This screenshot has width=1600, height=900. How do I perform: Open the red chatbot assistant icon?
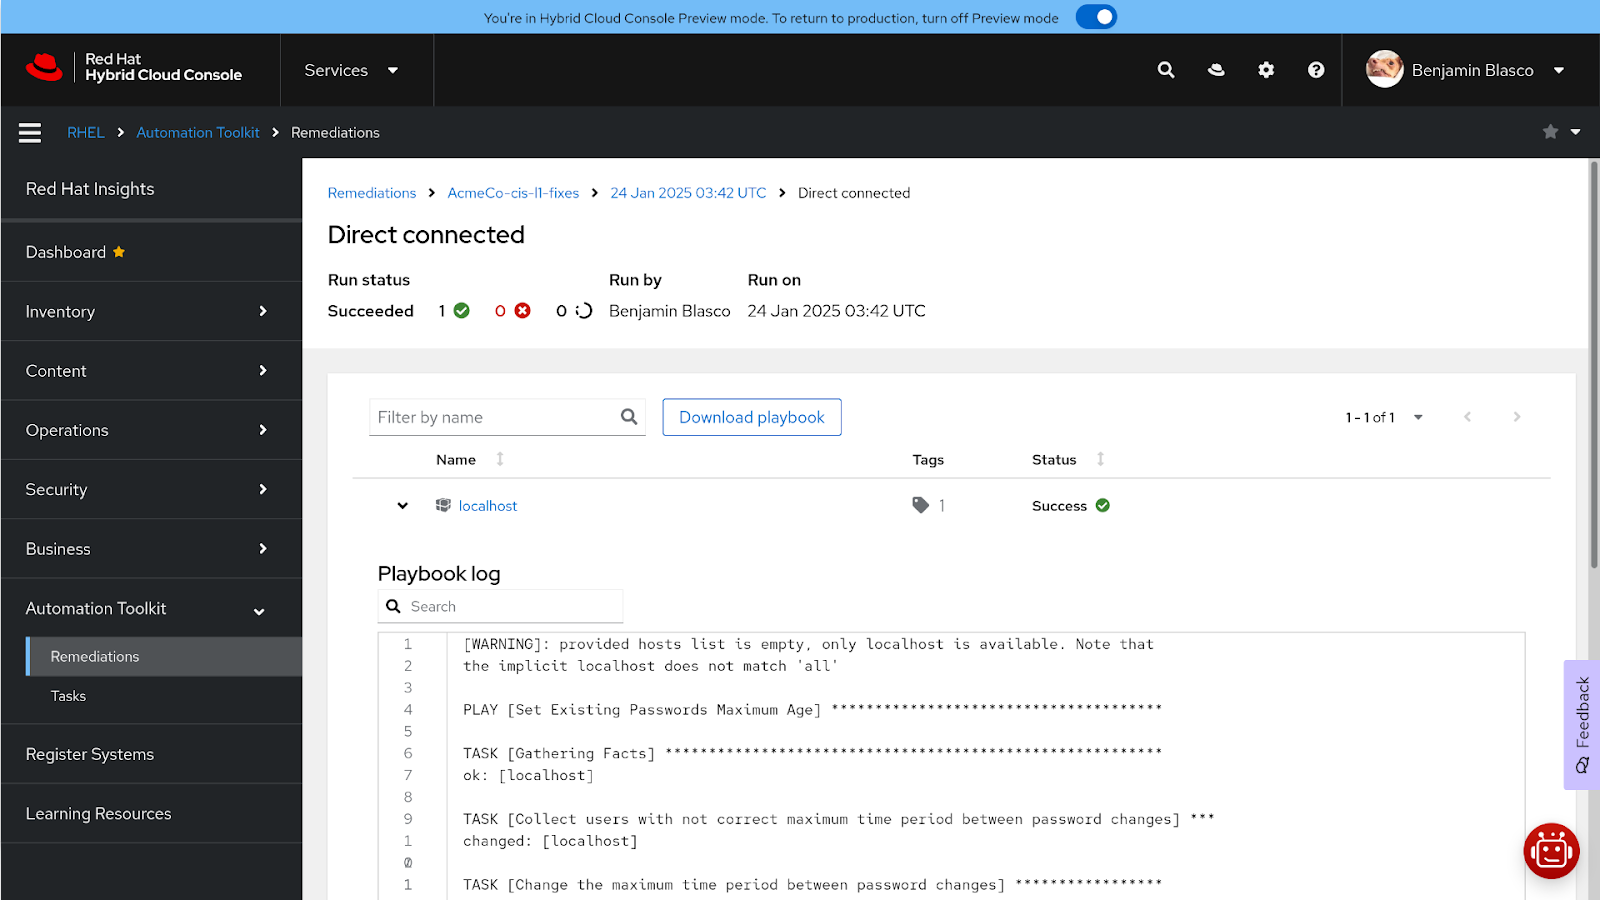point(1551,851)
